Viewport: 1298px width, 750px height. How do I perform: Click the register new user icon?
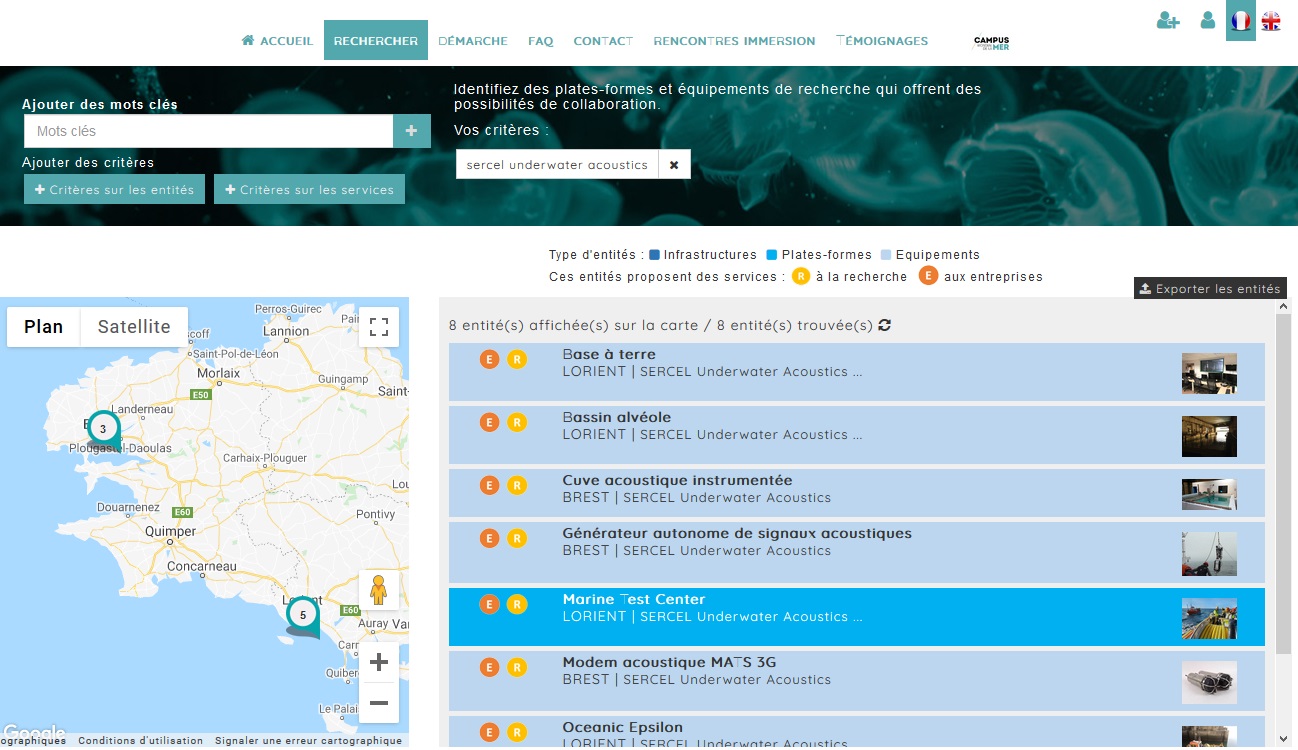click(x=1168, y=20)
